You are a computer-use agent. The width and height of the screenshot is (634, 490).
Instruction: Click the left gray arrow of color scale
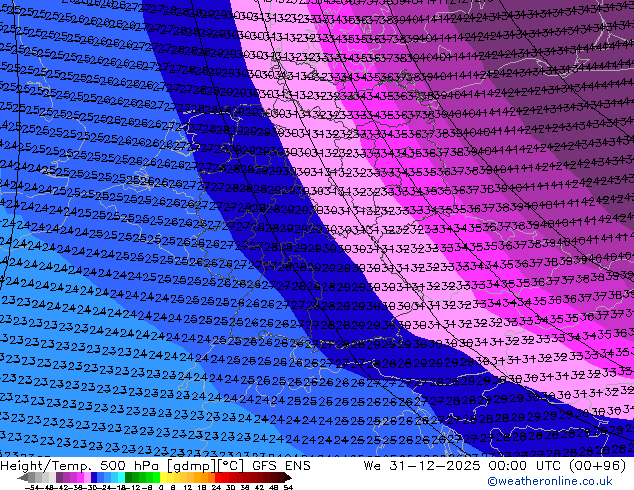coord(23,477)
